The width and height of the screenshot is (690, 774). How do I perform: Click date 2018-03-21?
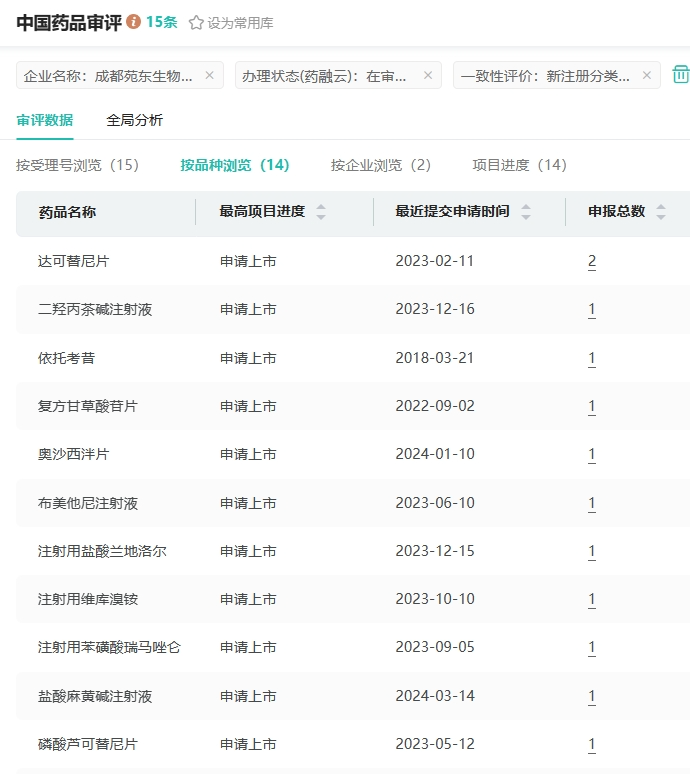434,358
